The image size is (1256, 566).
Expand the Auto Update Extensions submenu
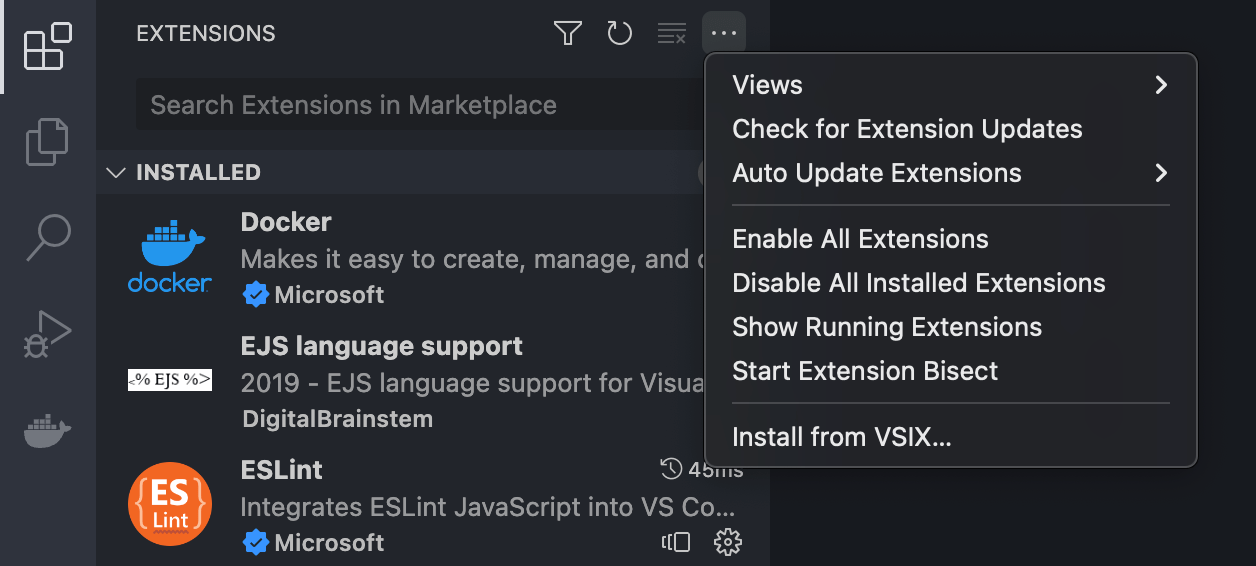pyautogui.click(x=950, y=173)
